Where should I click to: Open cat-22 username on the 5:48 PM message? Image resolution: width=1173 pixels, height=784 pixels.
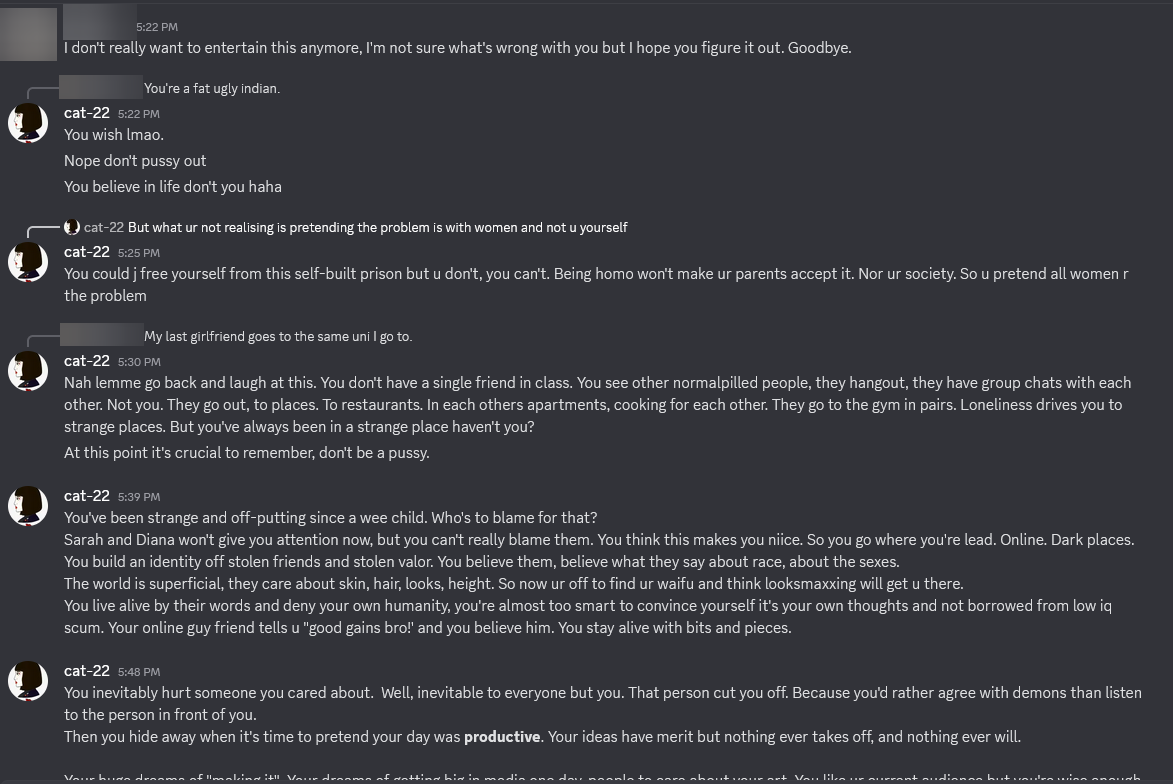coord(87,671)
